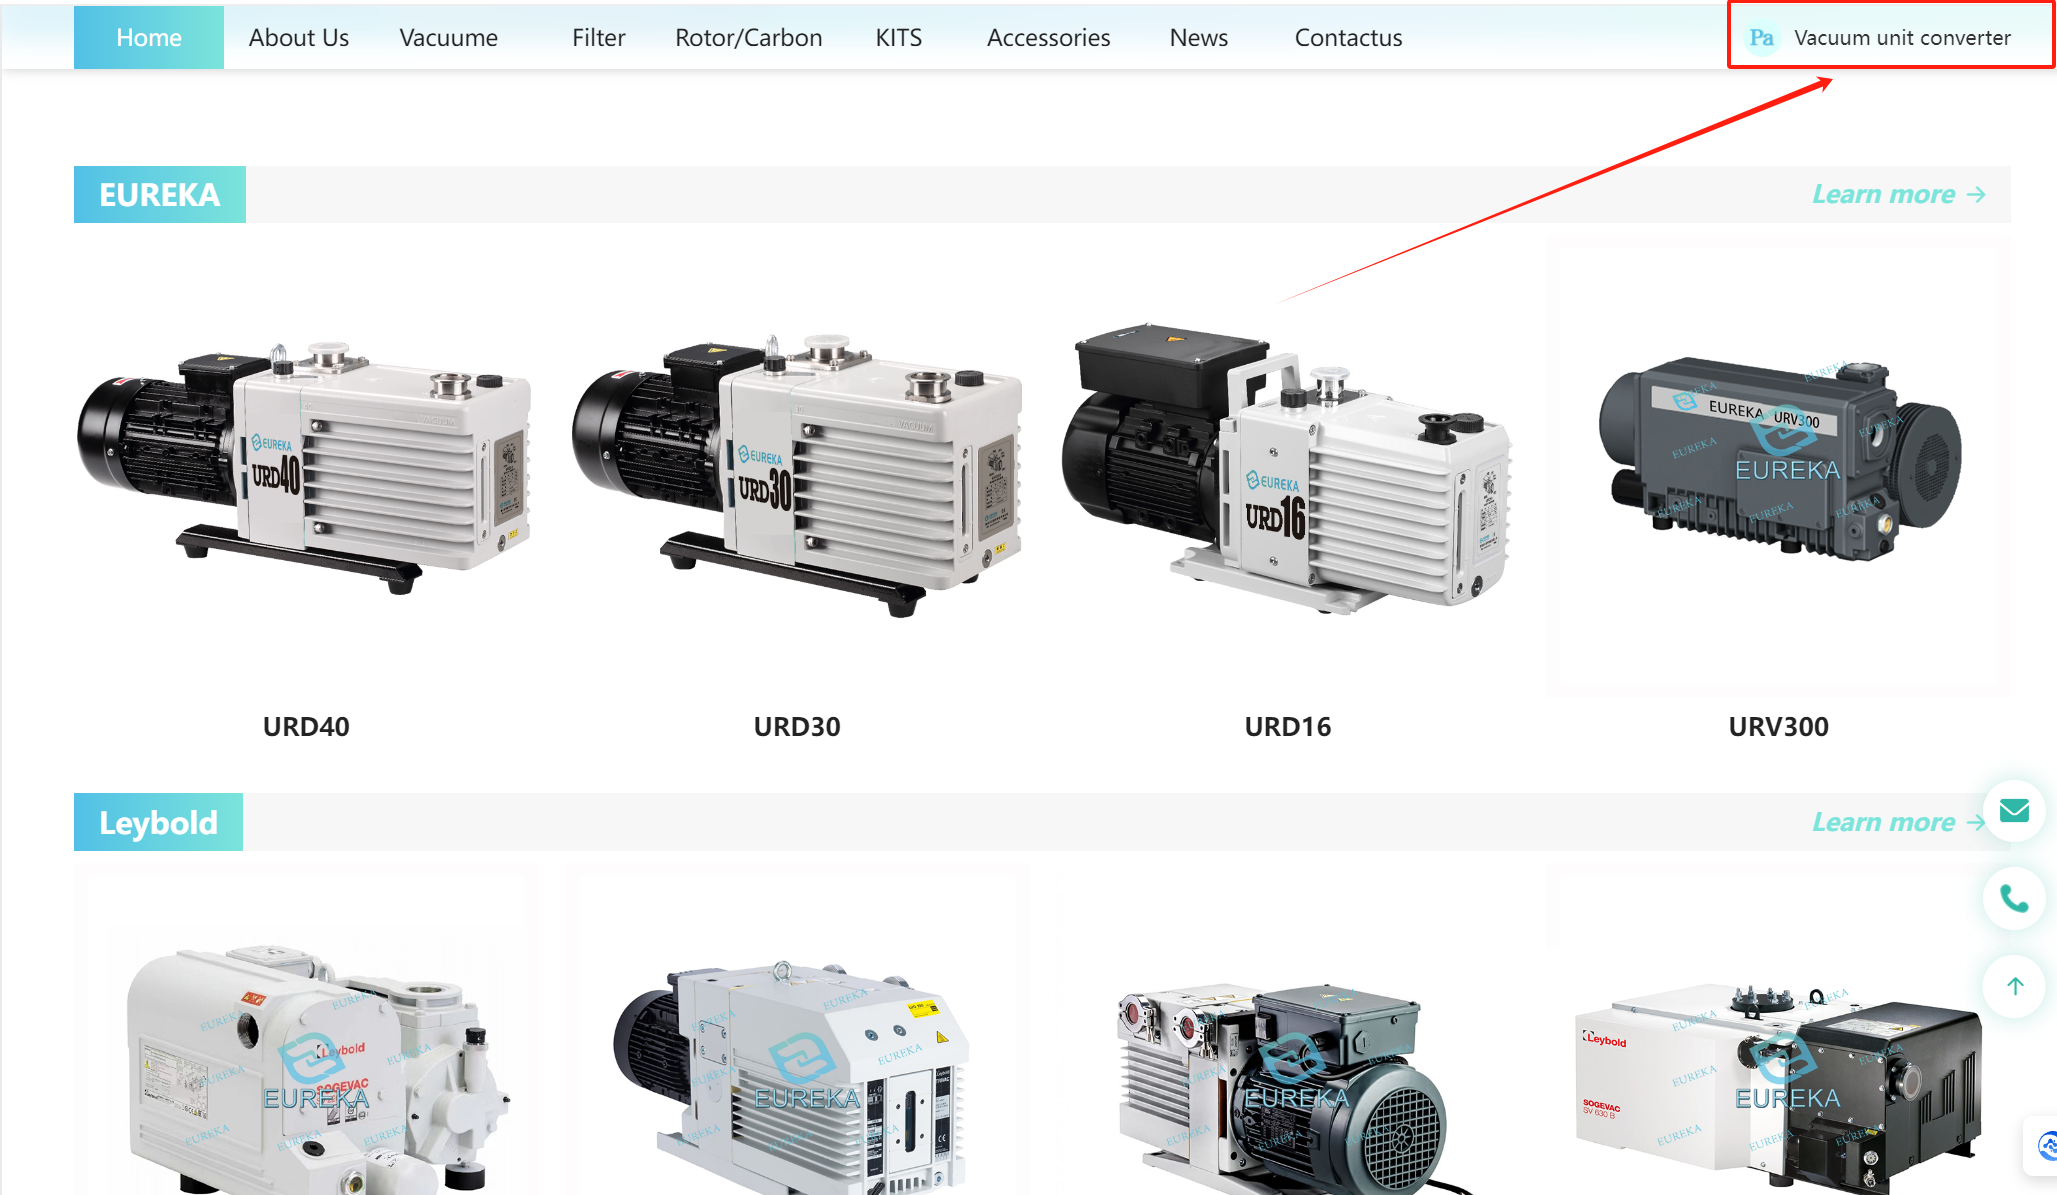Visit the News page
This screenshot has height=1195, width=2057.
pos(1198,38)
